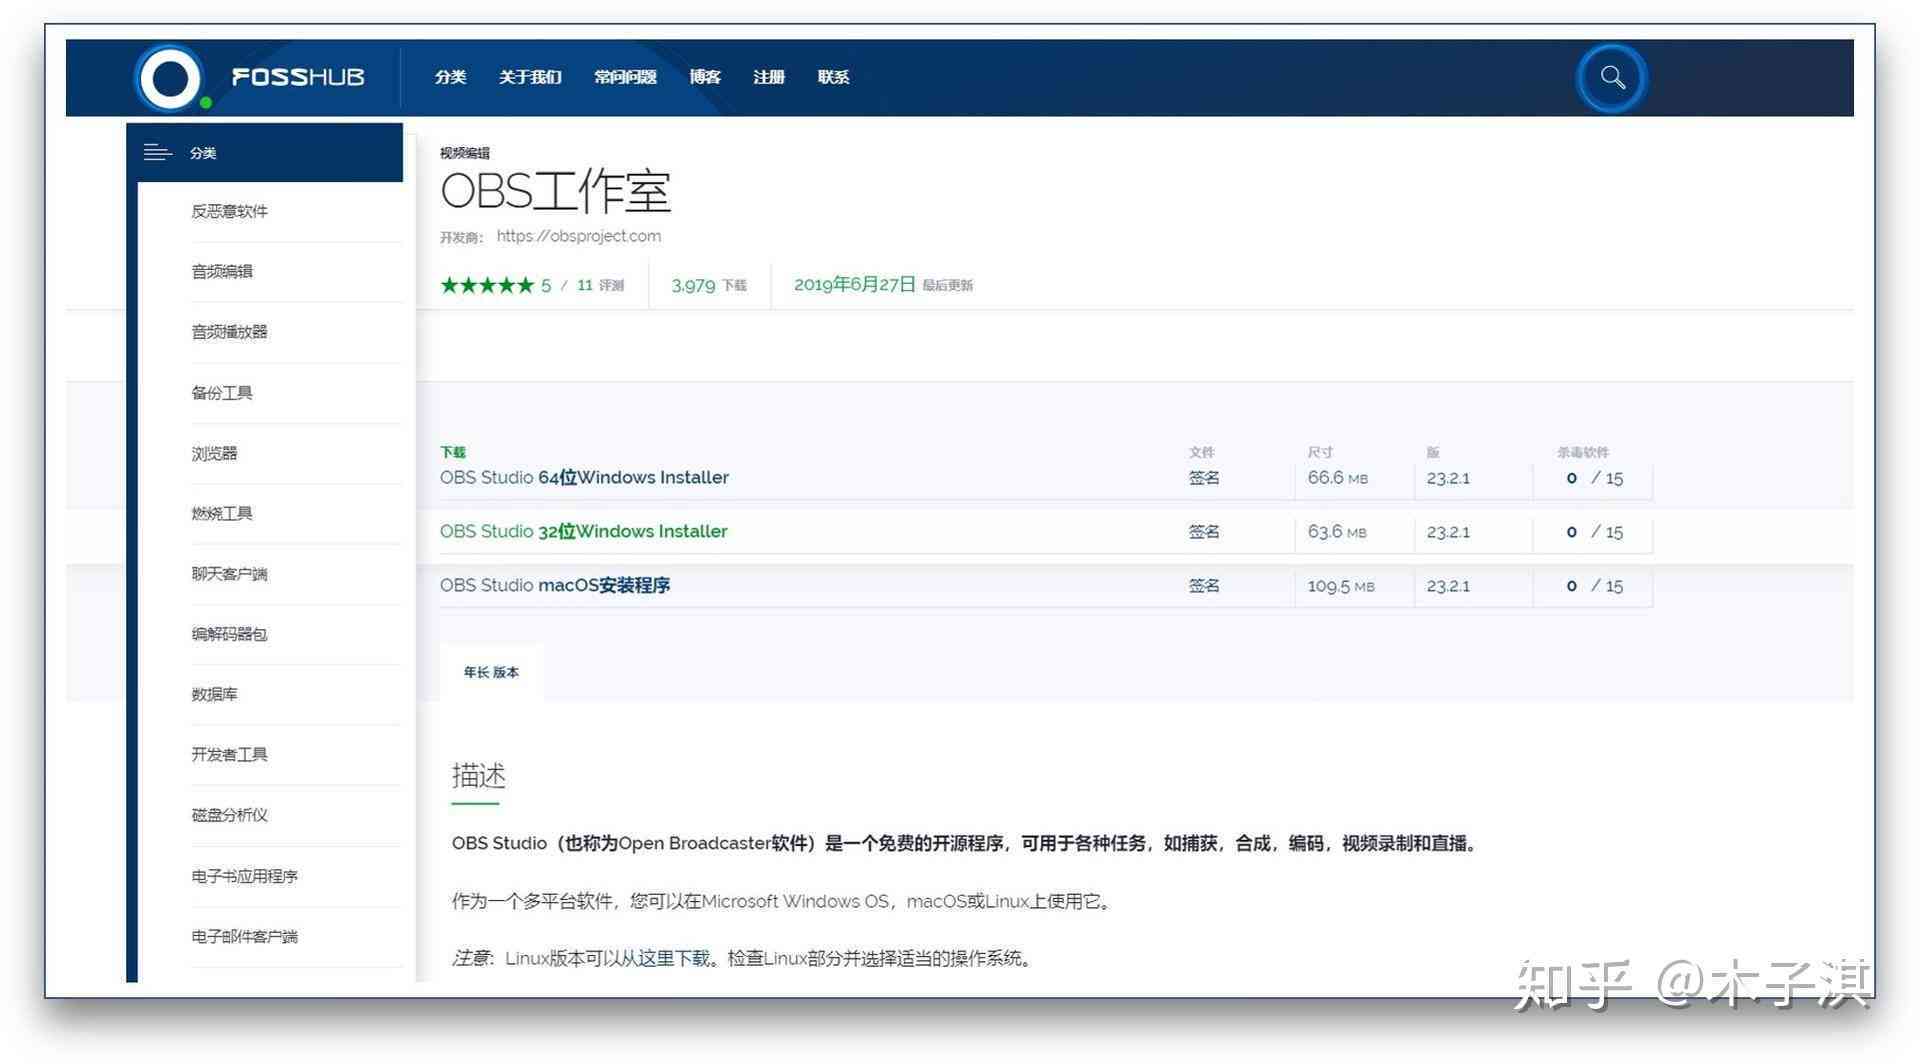Viewport: 1920px width, 1064px height.
Task: Open 分类 in top navigation
Action: [450, 77]
